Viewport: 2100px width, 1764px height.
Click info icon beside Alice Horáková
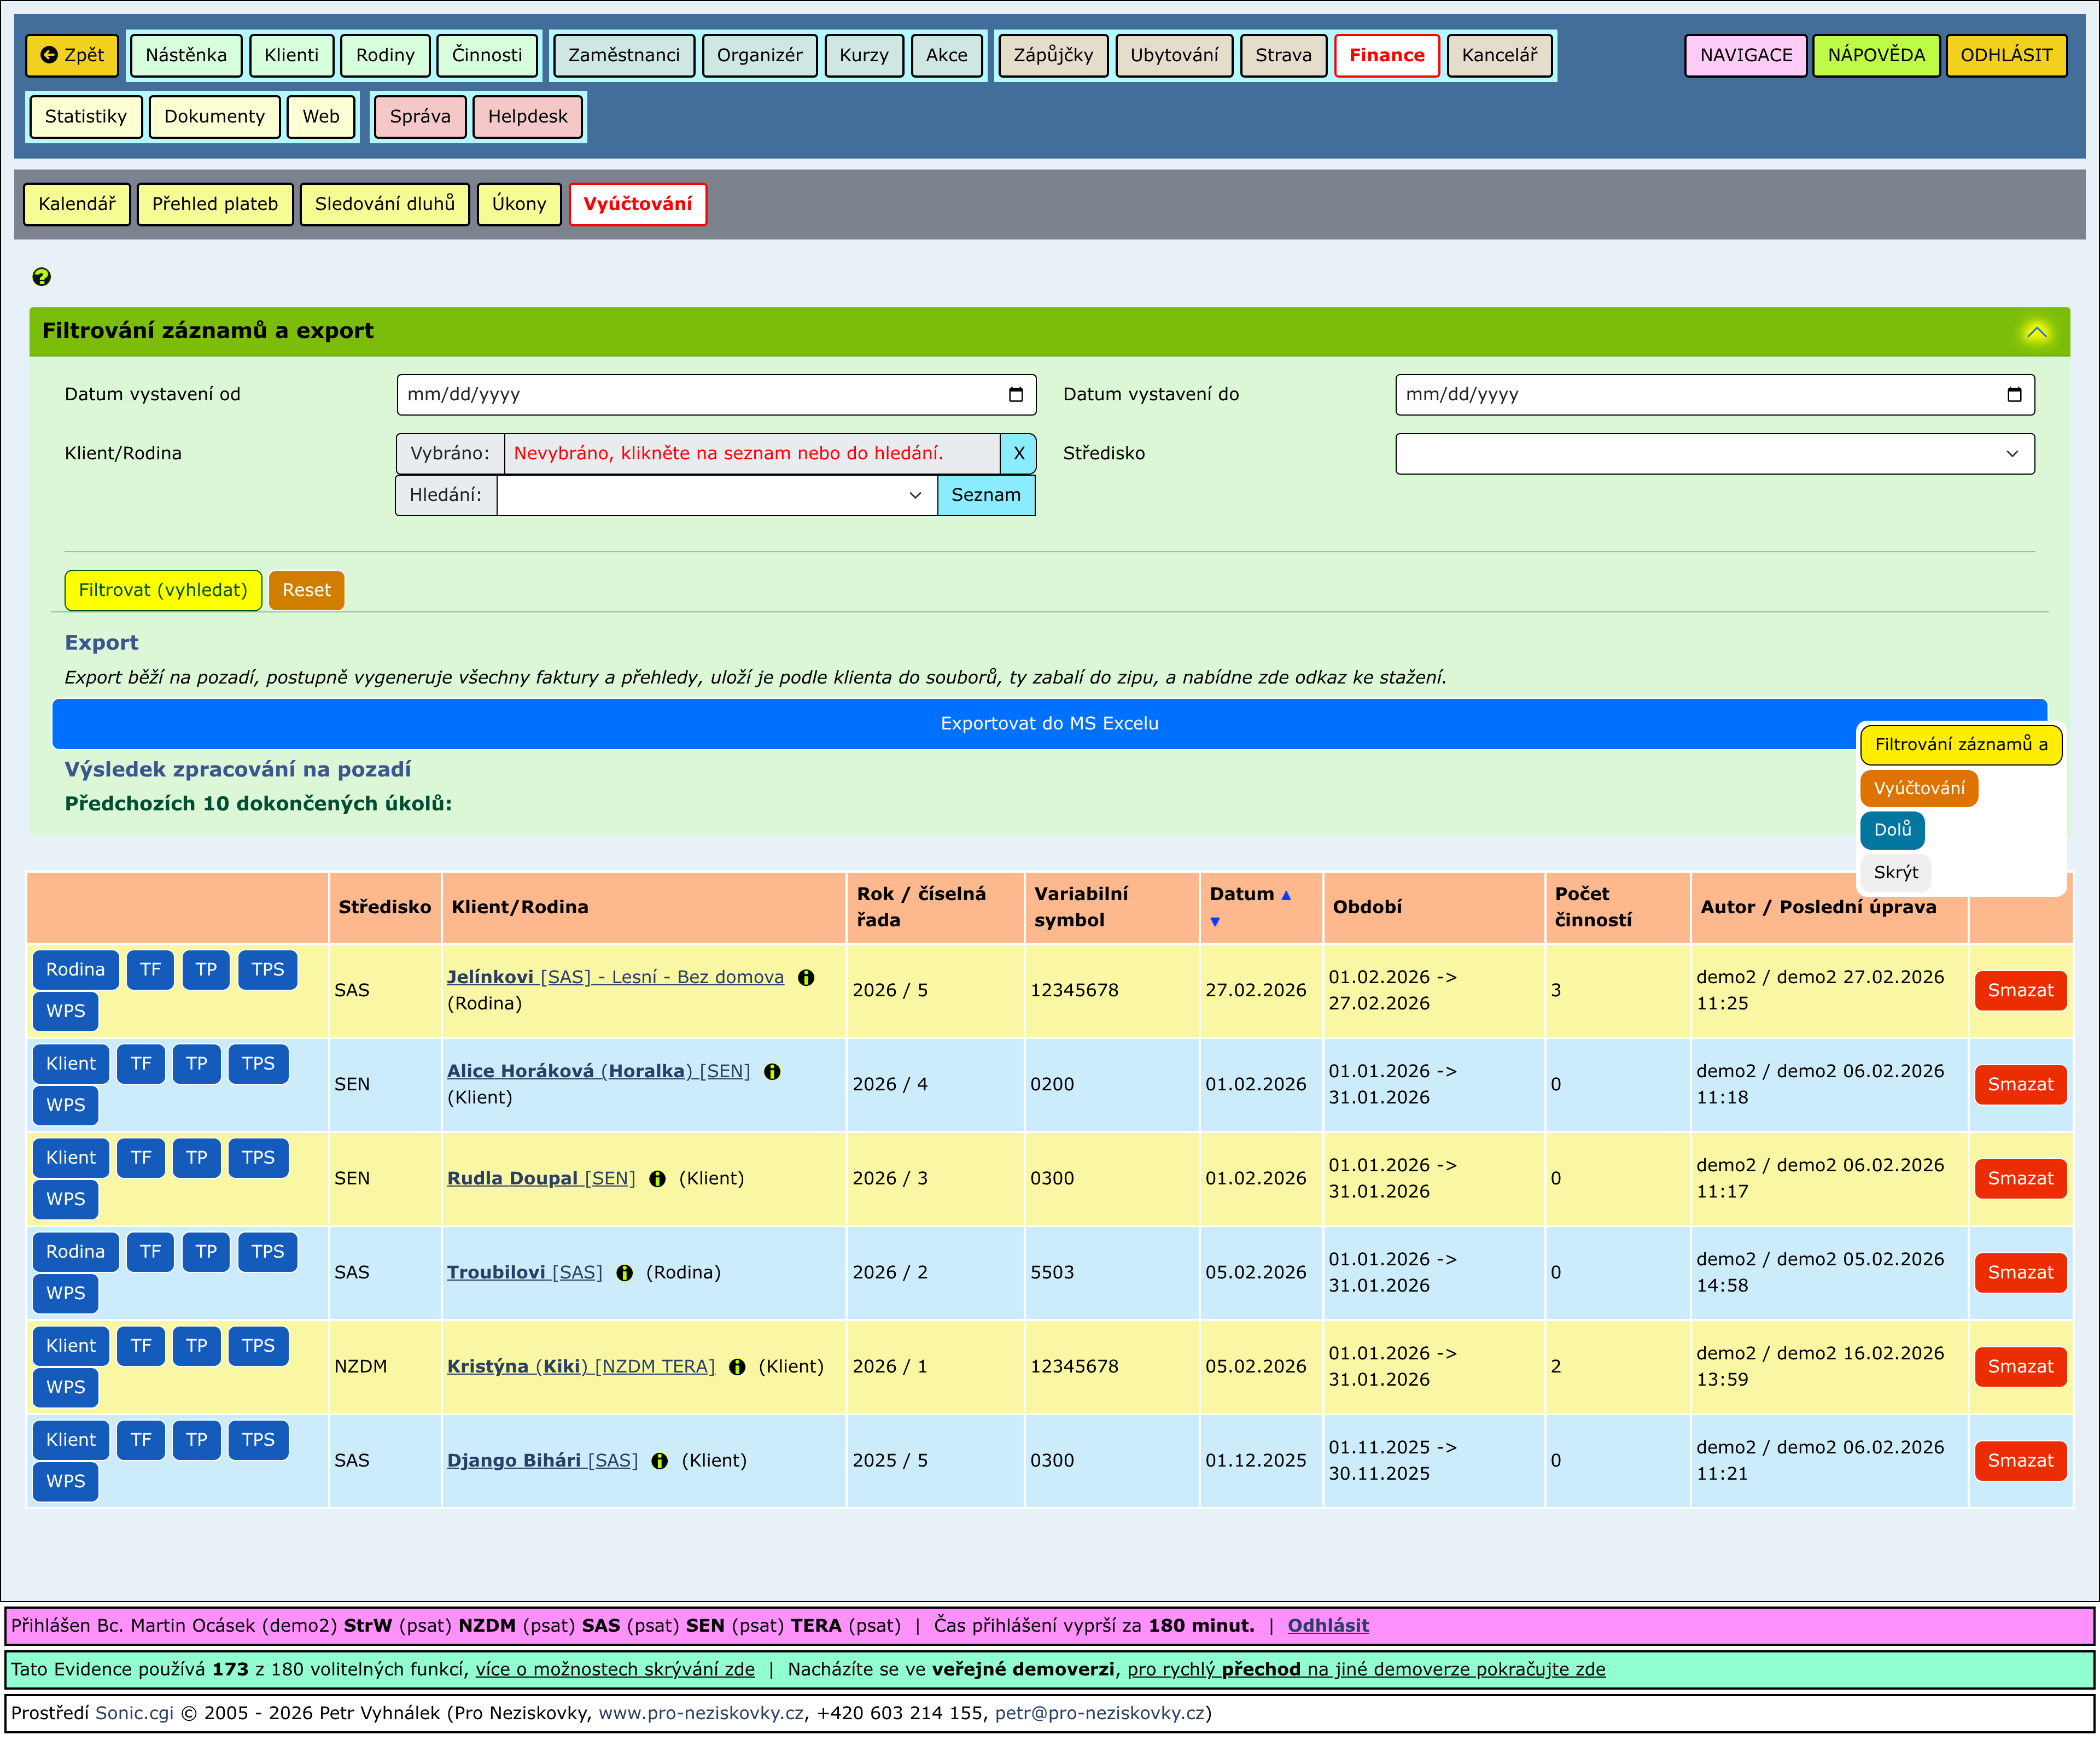coord(772,1072)
